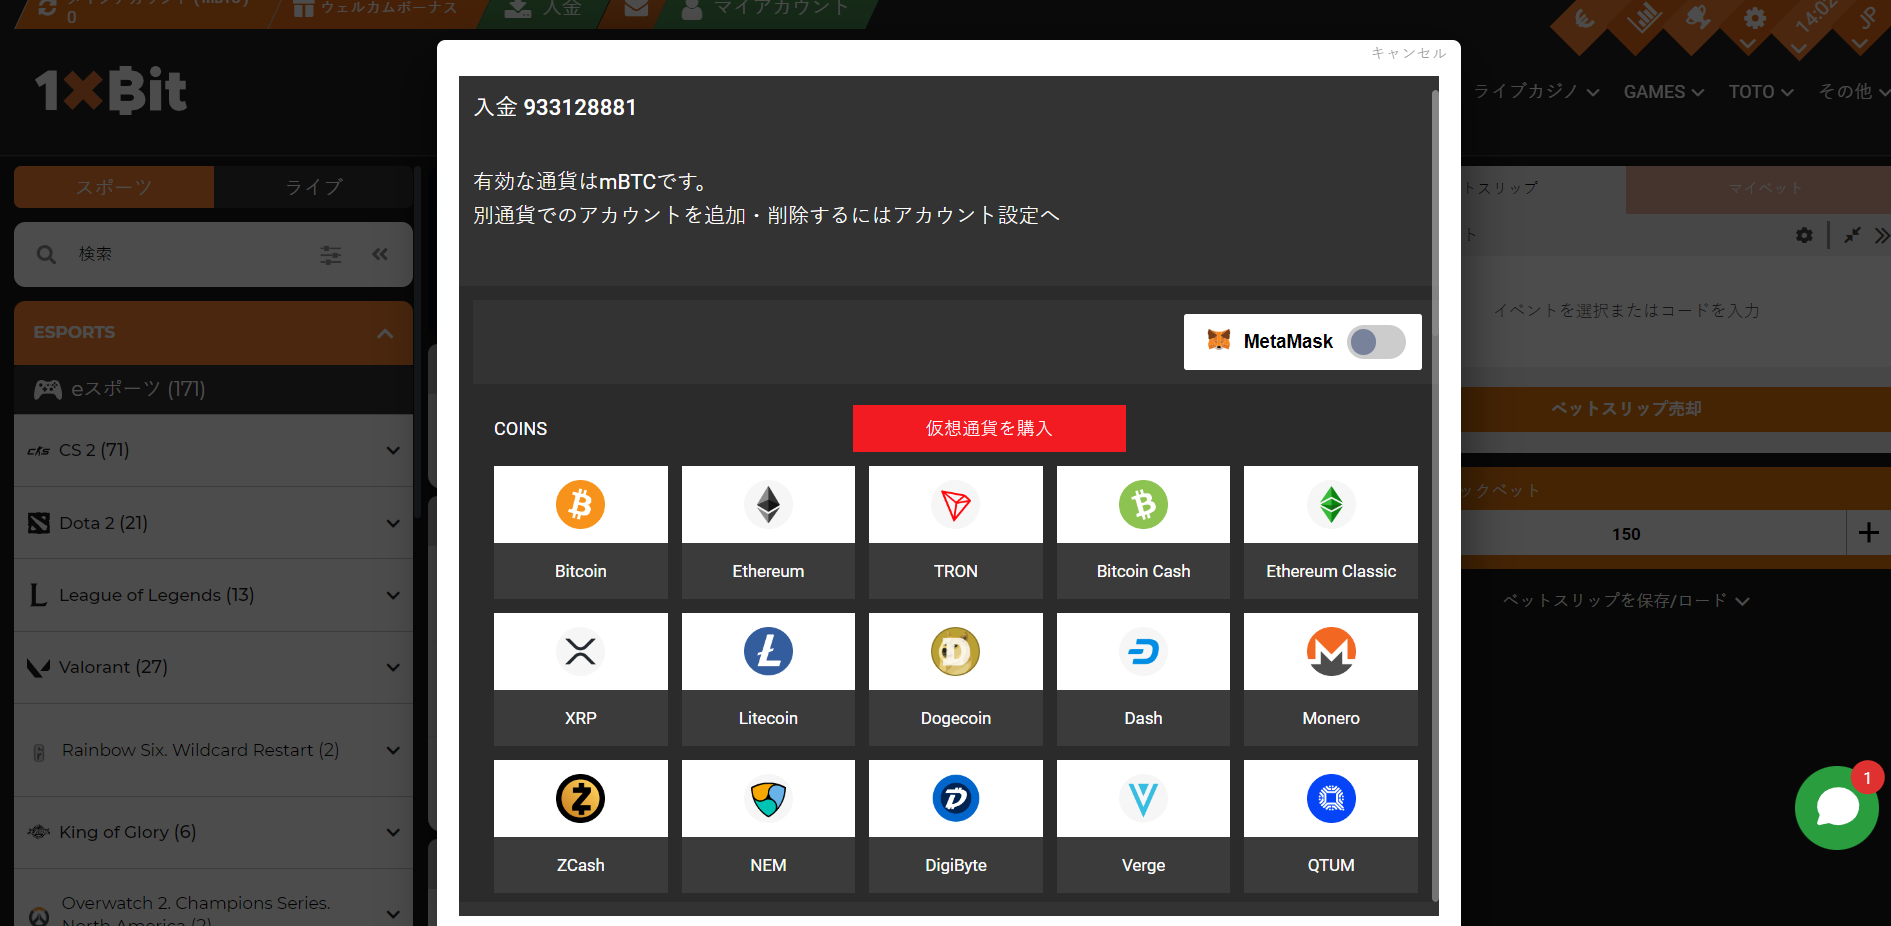Select the Litecoin icon
The image size is (1891, 926).
pos(768,652)
